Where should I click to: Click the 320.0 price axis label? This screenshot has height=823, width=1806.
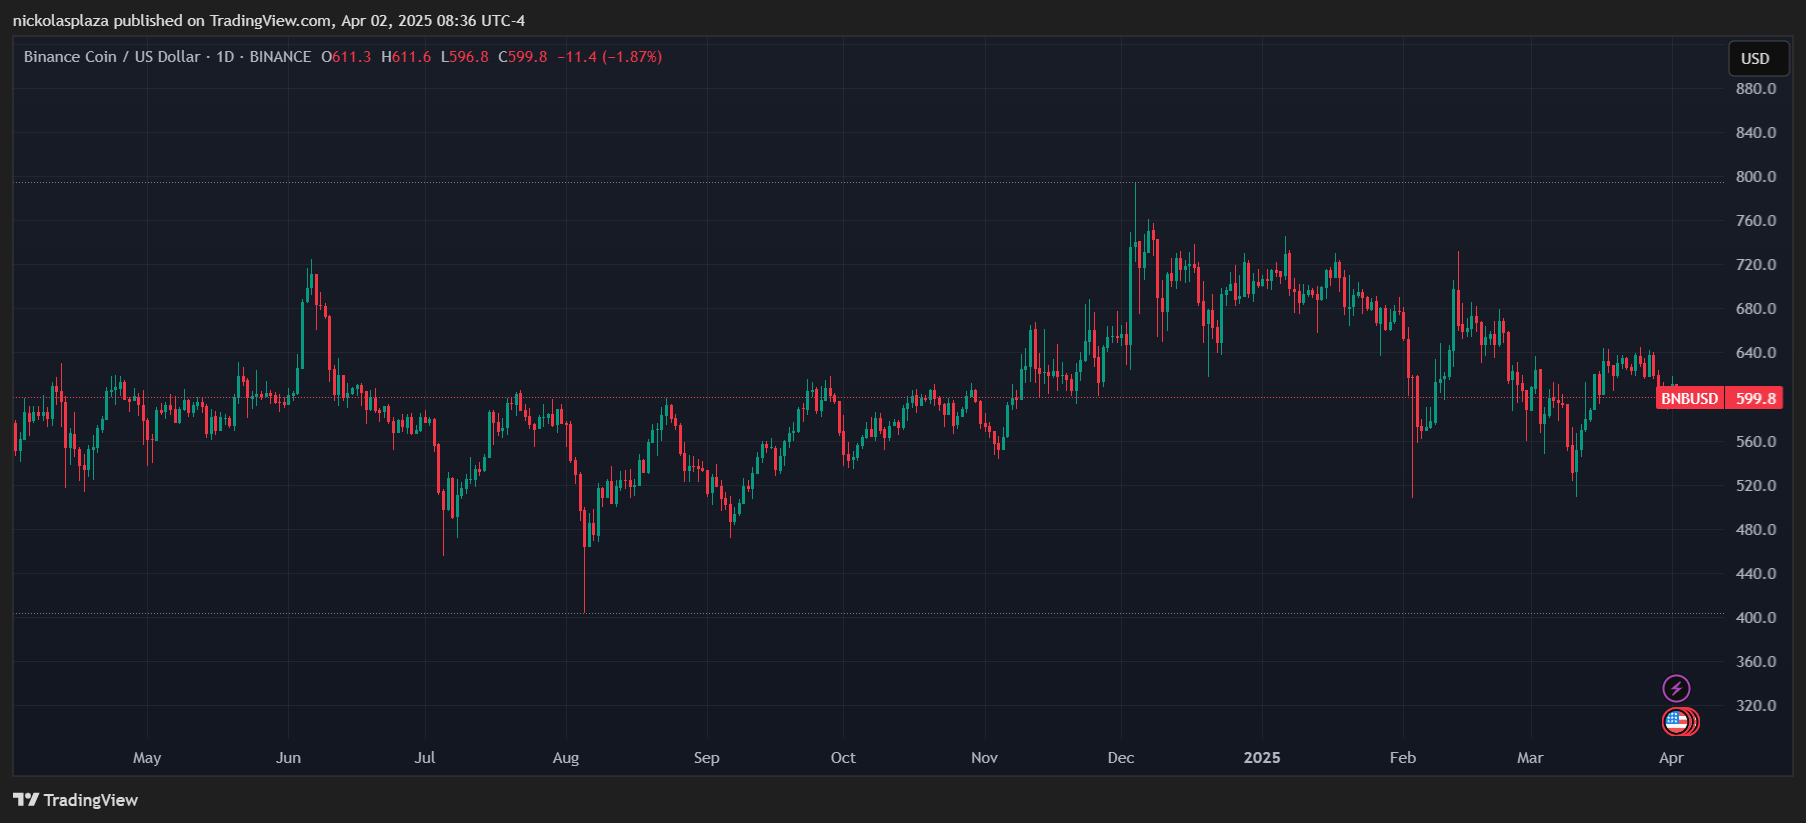pos(1756,705)
